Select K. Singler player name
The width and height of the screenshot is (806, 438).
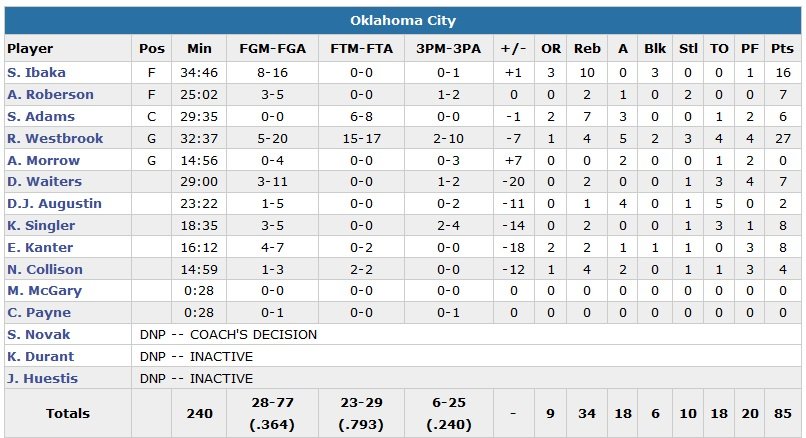[40, 226]
